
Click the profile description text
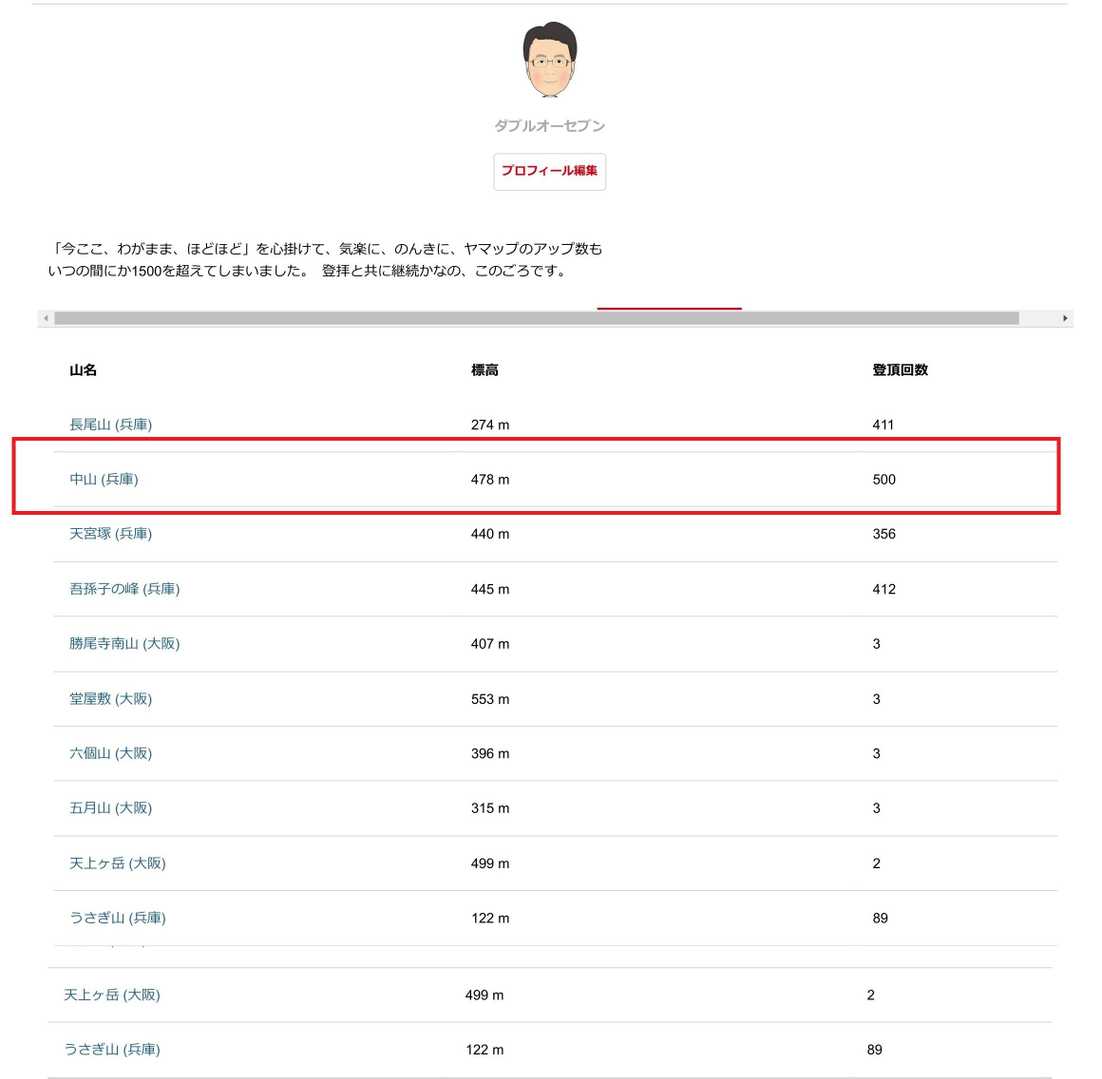[x=325, y=259]
